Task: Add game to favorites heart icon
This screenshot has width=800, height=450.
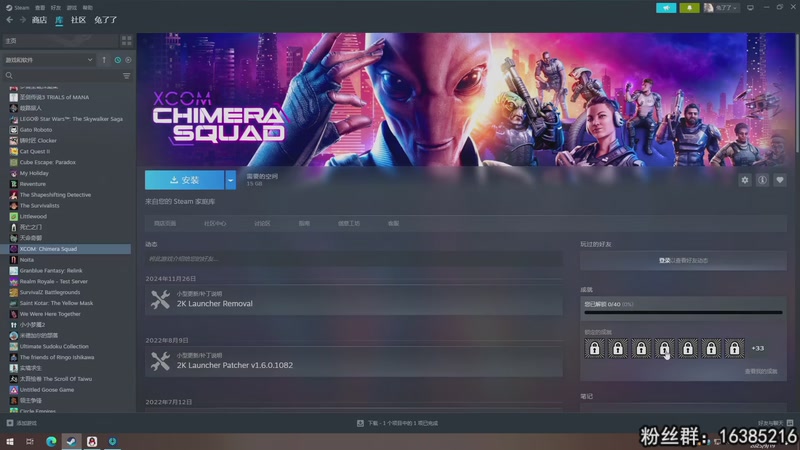Action: [780, 180]
